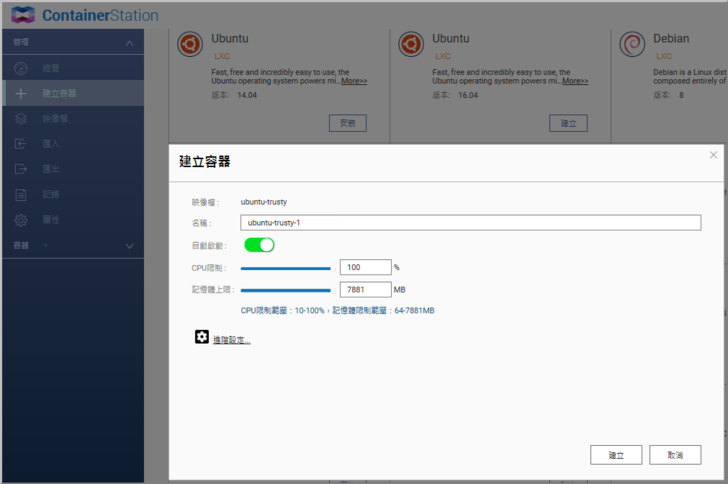Image resolution: width=728 pixels, height=484 pixels.
Task: Open the 進階設定 advanced settings link
Action: pyautogui.click(x=232, y=340)
